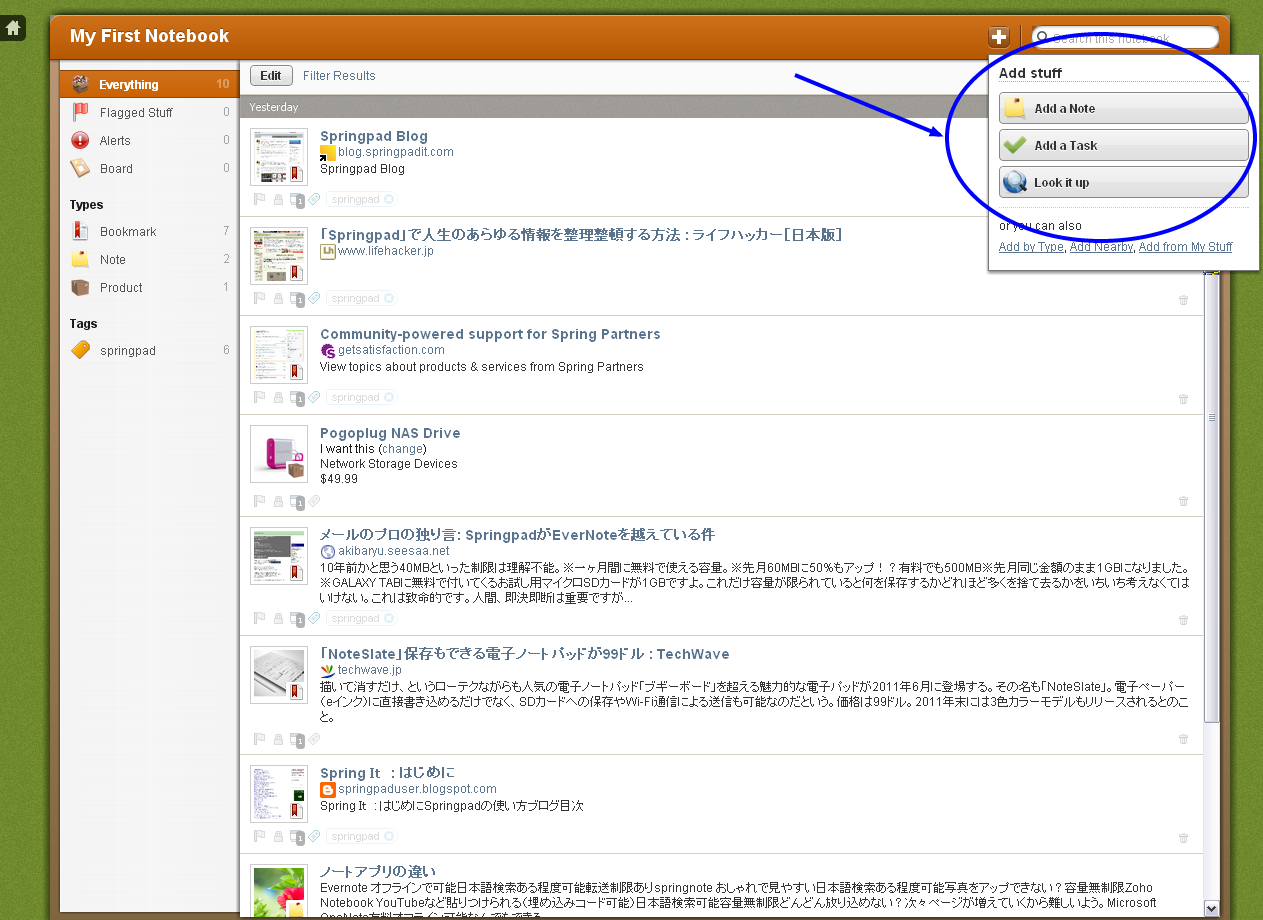Delete the lifehacker.jp bookmark with trash icon

pos(1184,300)
